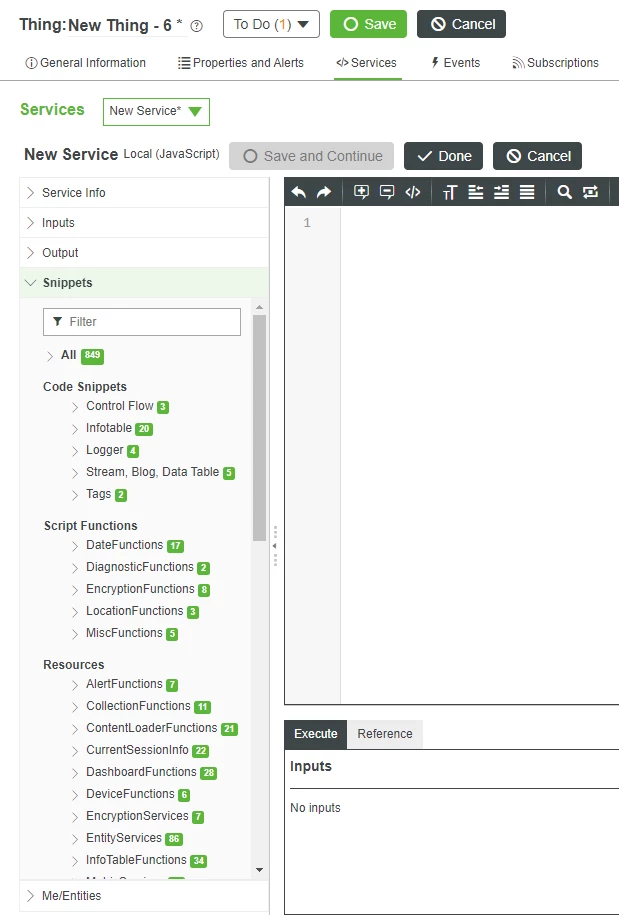This screenshot has height=921, width=619.
Task: Expand the Output section
Action: pyautogui.click(x=144, y=253)
